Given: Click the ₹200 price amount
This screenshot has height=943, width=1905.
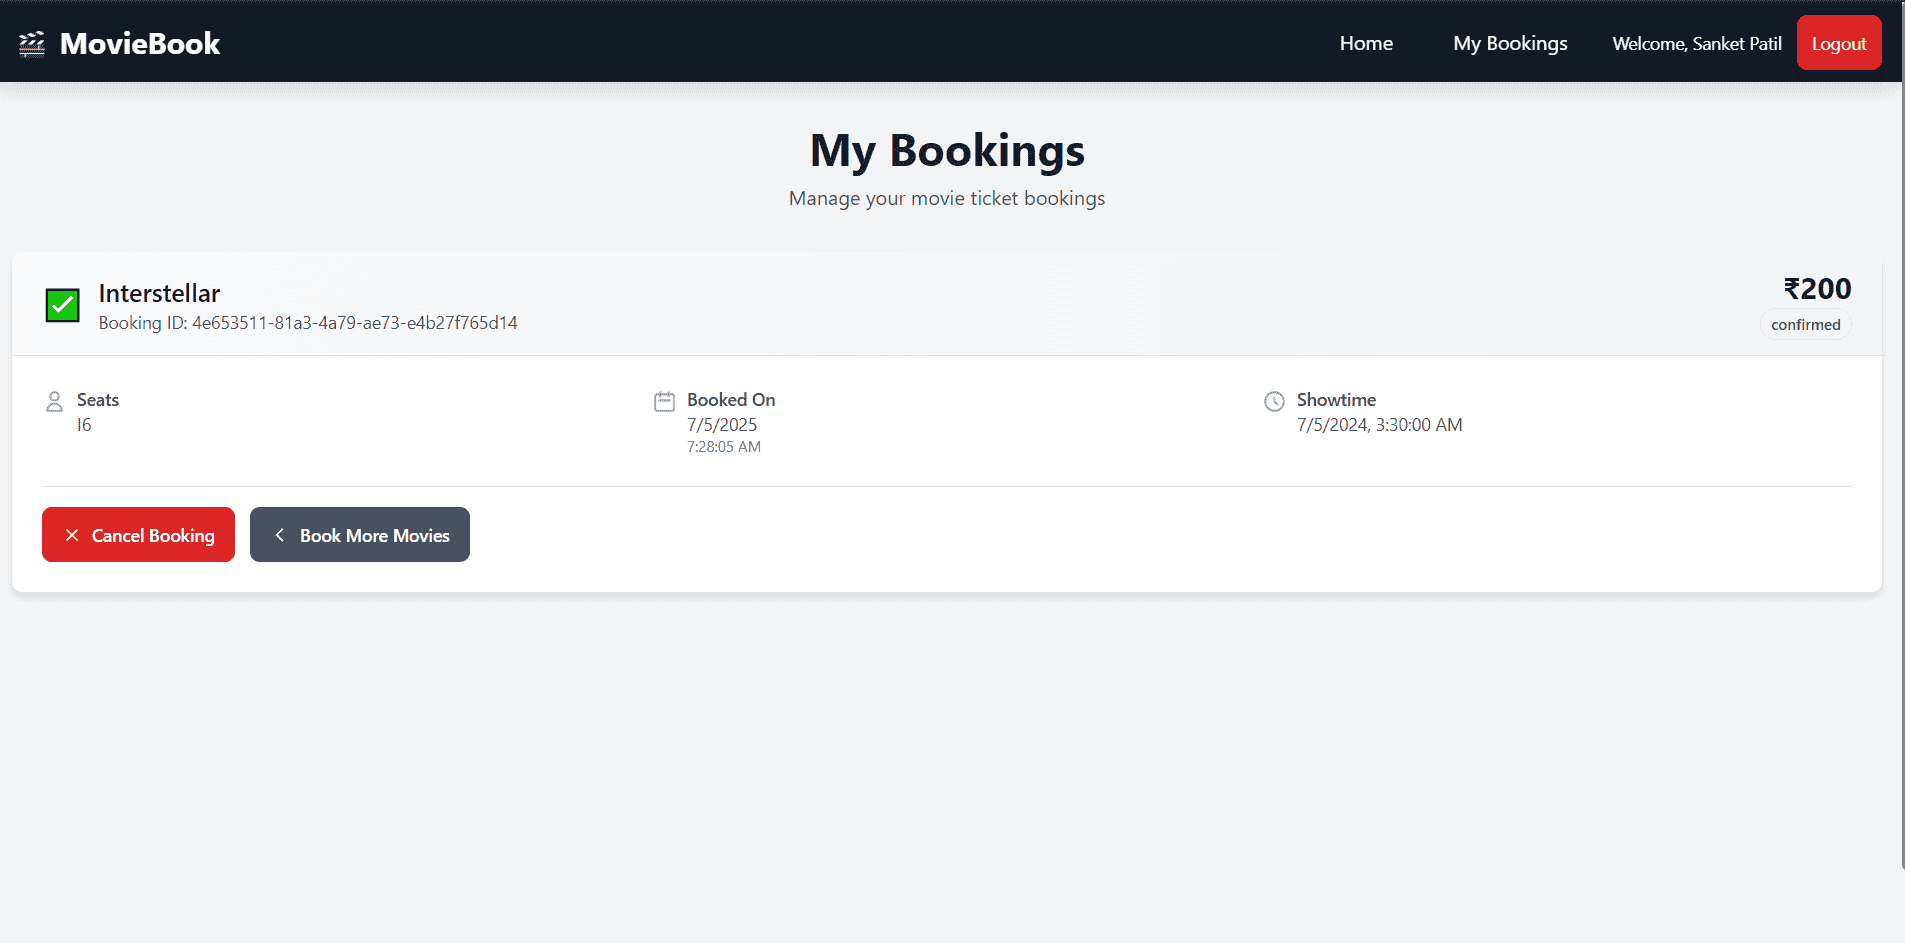Looking at the screenshot, I should (x=1817, y=289).
